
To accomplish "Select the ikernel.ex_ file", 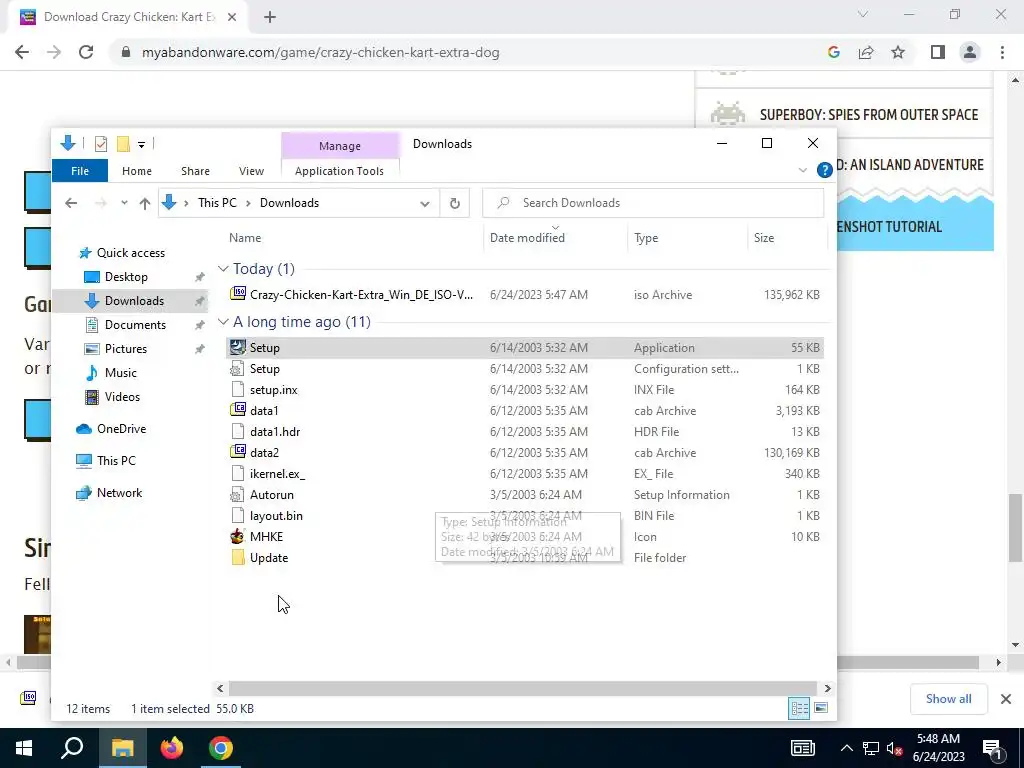I will [x=524, y=473].
